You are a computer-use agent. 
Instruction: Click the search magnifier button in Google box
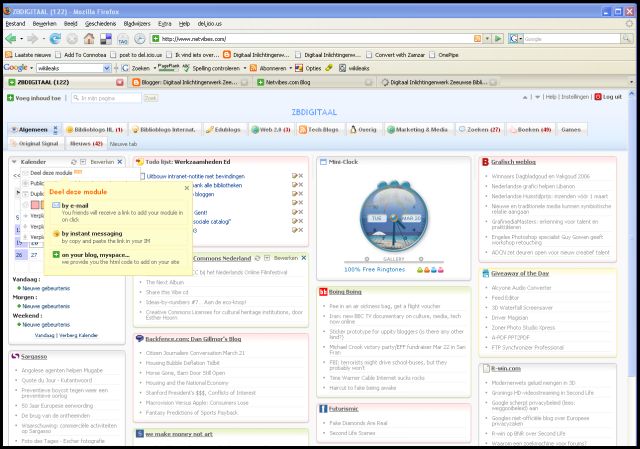coord(626,39)
